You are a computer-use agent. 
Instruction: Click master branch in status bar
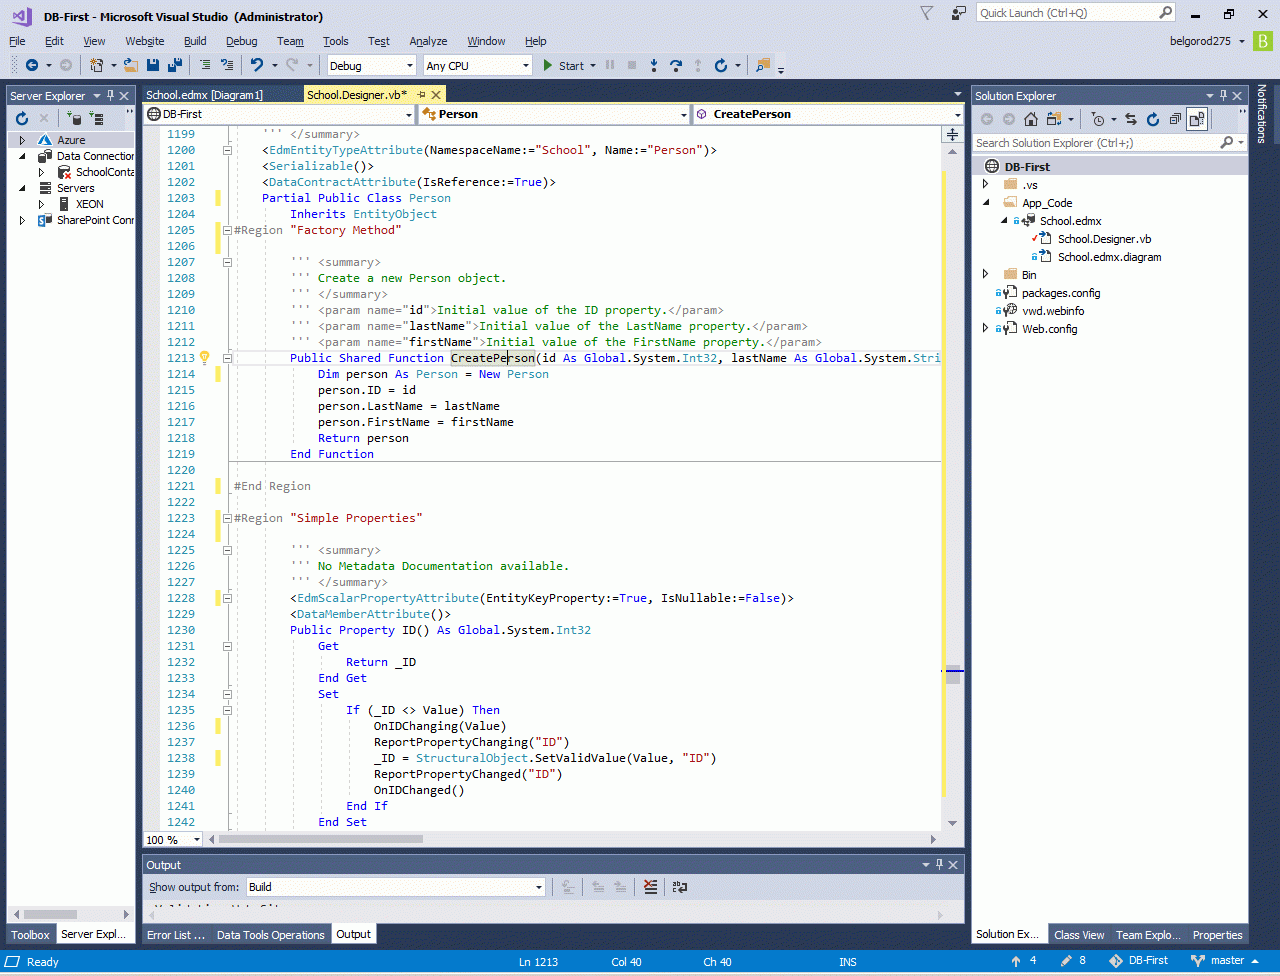tap(1226, 961)
